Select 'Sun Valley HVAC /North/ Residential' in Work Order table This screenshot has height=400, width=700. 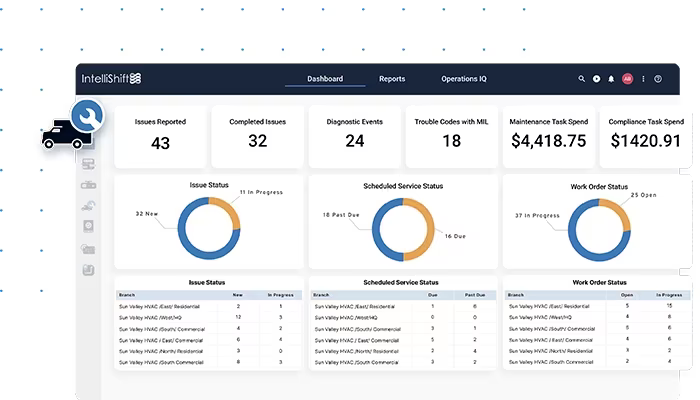(x=551, y=351)
